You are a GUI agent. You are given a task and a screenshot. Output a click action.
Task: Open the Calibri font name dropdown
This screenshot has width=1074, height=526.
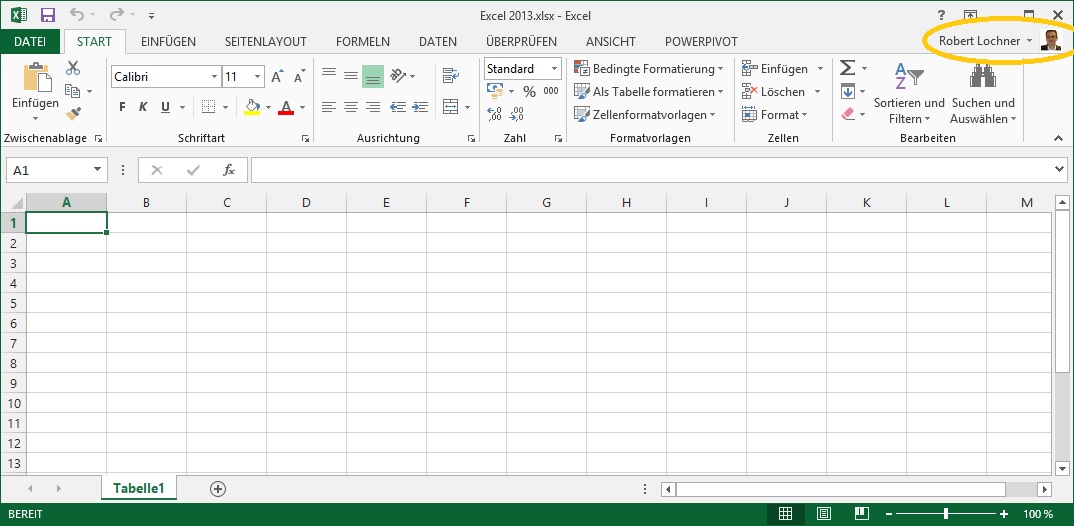pyautogui.click(x=214, y=77)
